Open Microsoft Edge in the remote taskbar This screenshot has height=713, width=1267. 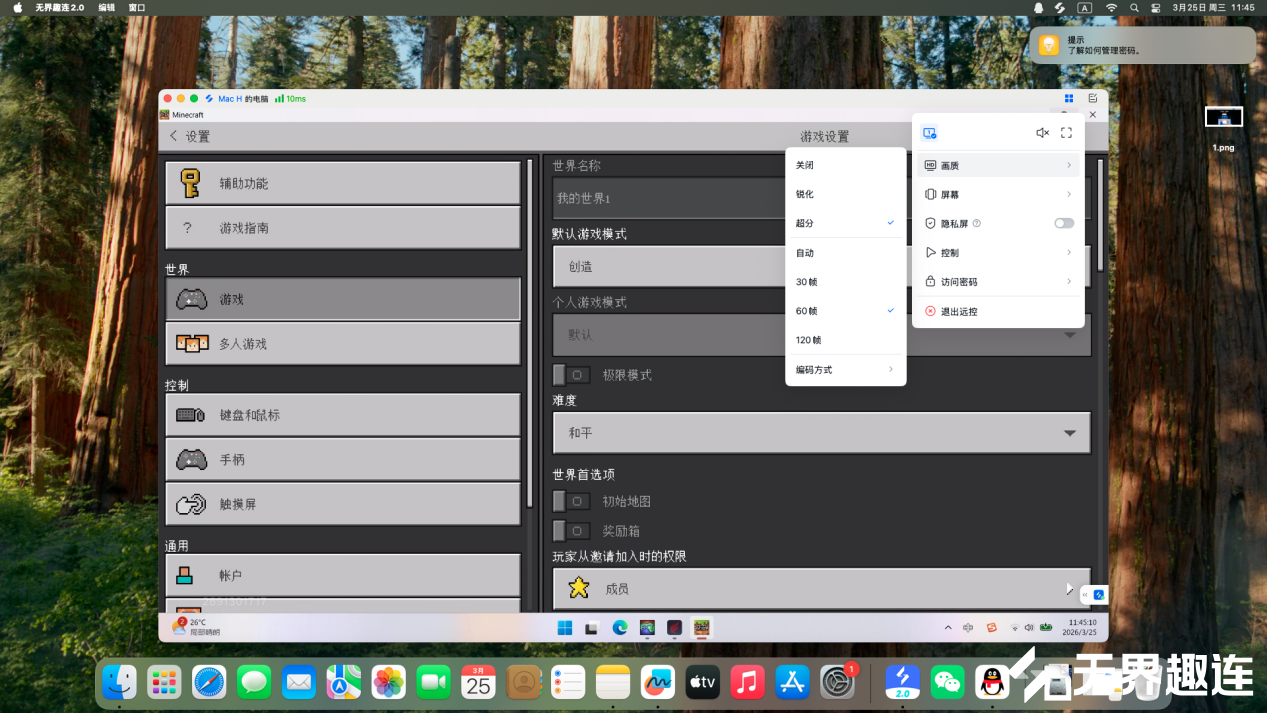tap(620, 627)
